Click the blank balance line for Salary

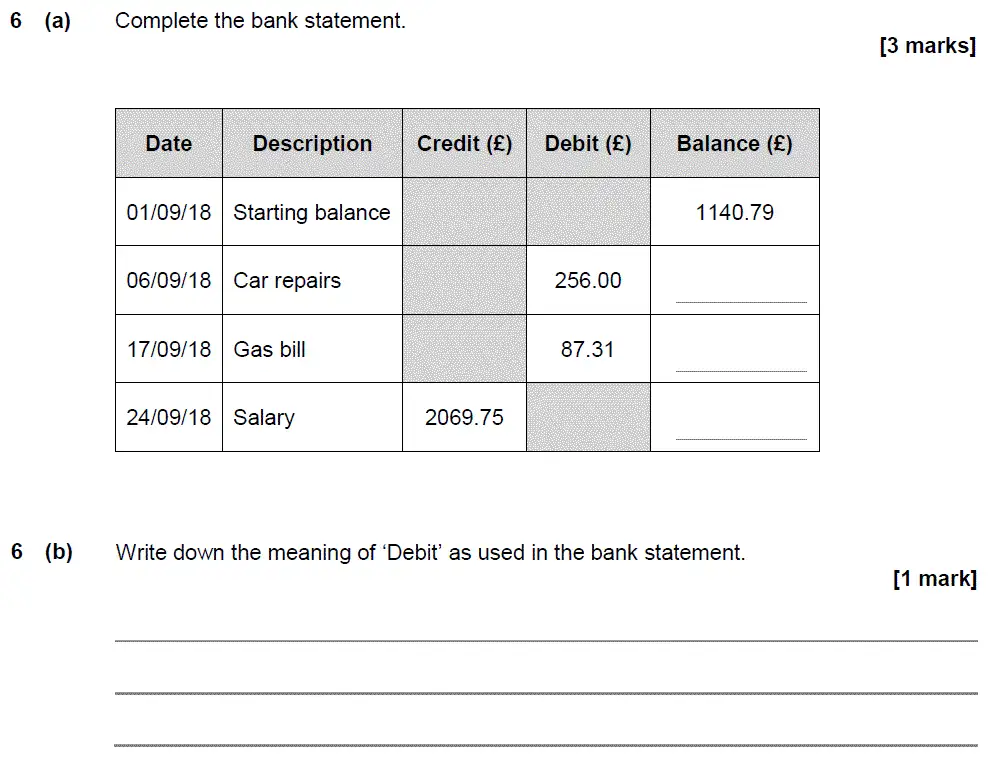click(x=741, y=438)
